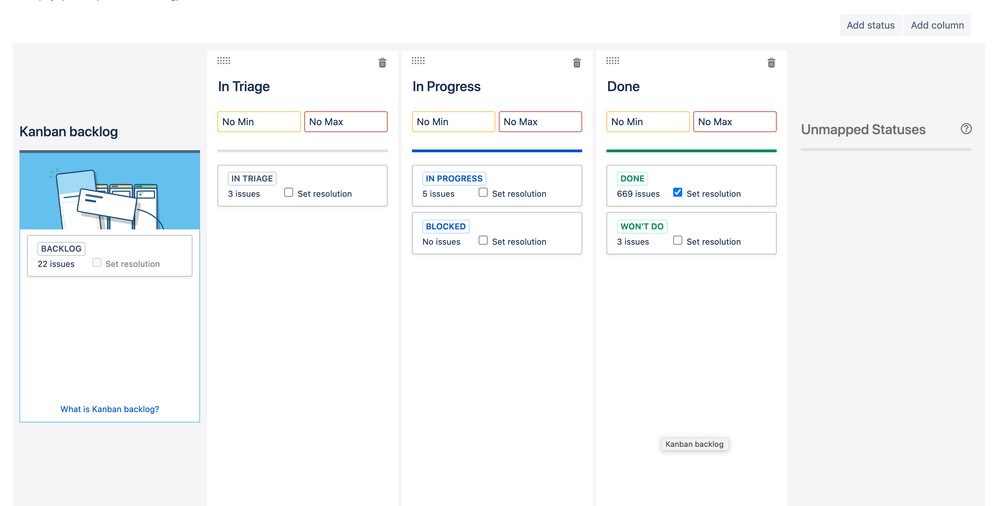This screenshot has width=999, height=506.
Task: Grab the In Progress column drag handle
Action: pos(418,61)
